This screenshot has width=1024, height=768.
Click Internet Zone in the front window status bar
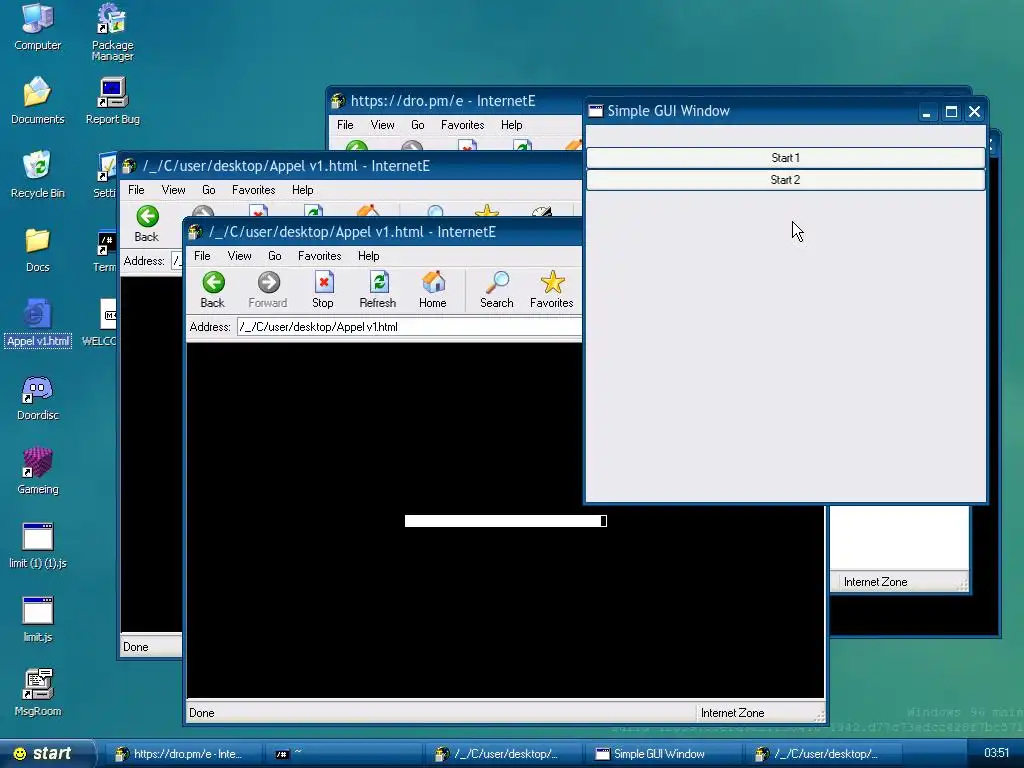tap(733, 713)
